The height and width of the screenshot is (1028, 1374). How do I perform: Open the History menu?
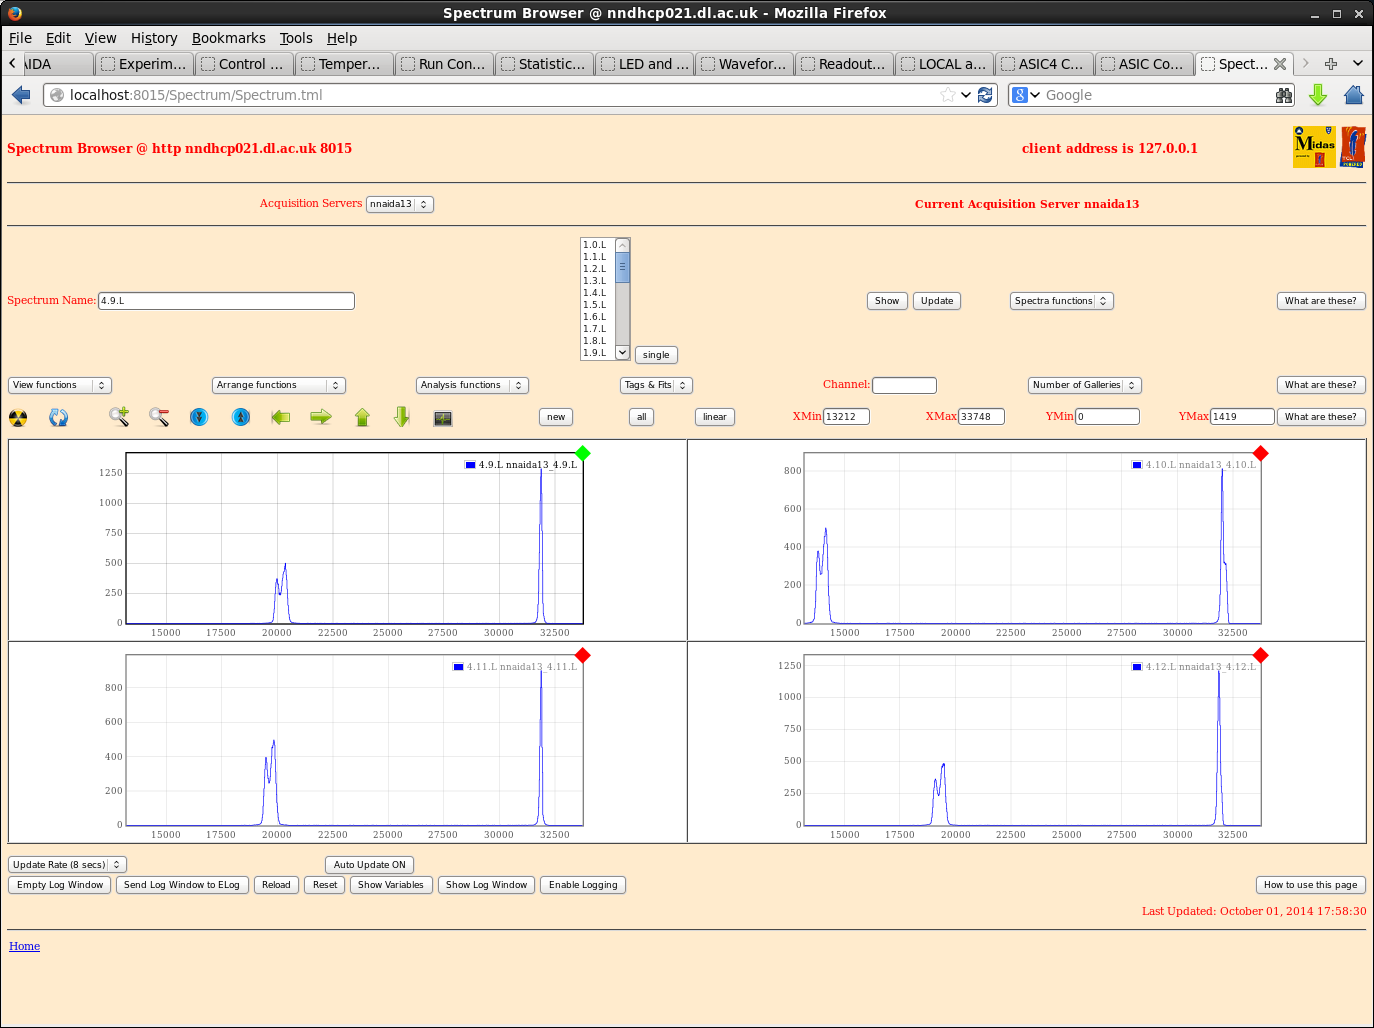[x=154, y=38]
